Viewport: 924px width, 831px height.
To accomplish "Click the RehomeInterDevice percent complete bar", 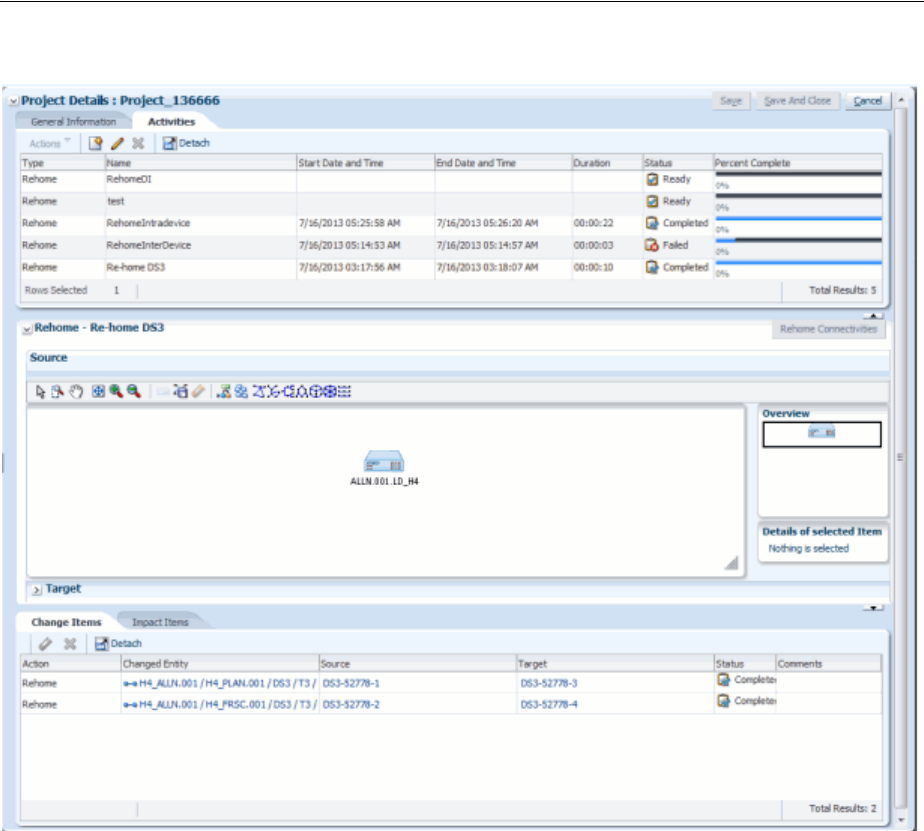I will (798, 240).
